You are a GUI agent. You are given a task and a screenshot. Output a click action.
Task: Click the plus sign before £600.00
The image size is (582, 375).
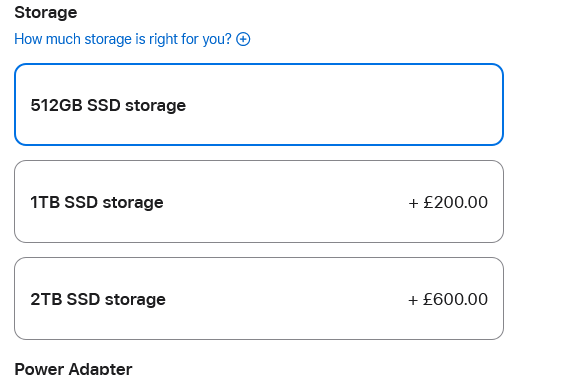coord(413,300)
